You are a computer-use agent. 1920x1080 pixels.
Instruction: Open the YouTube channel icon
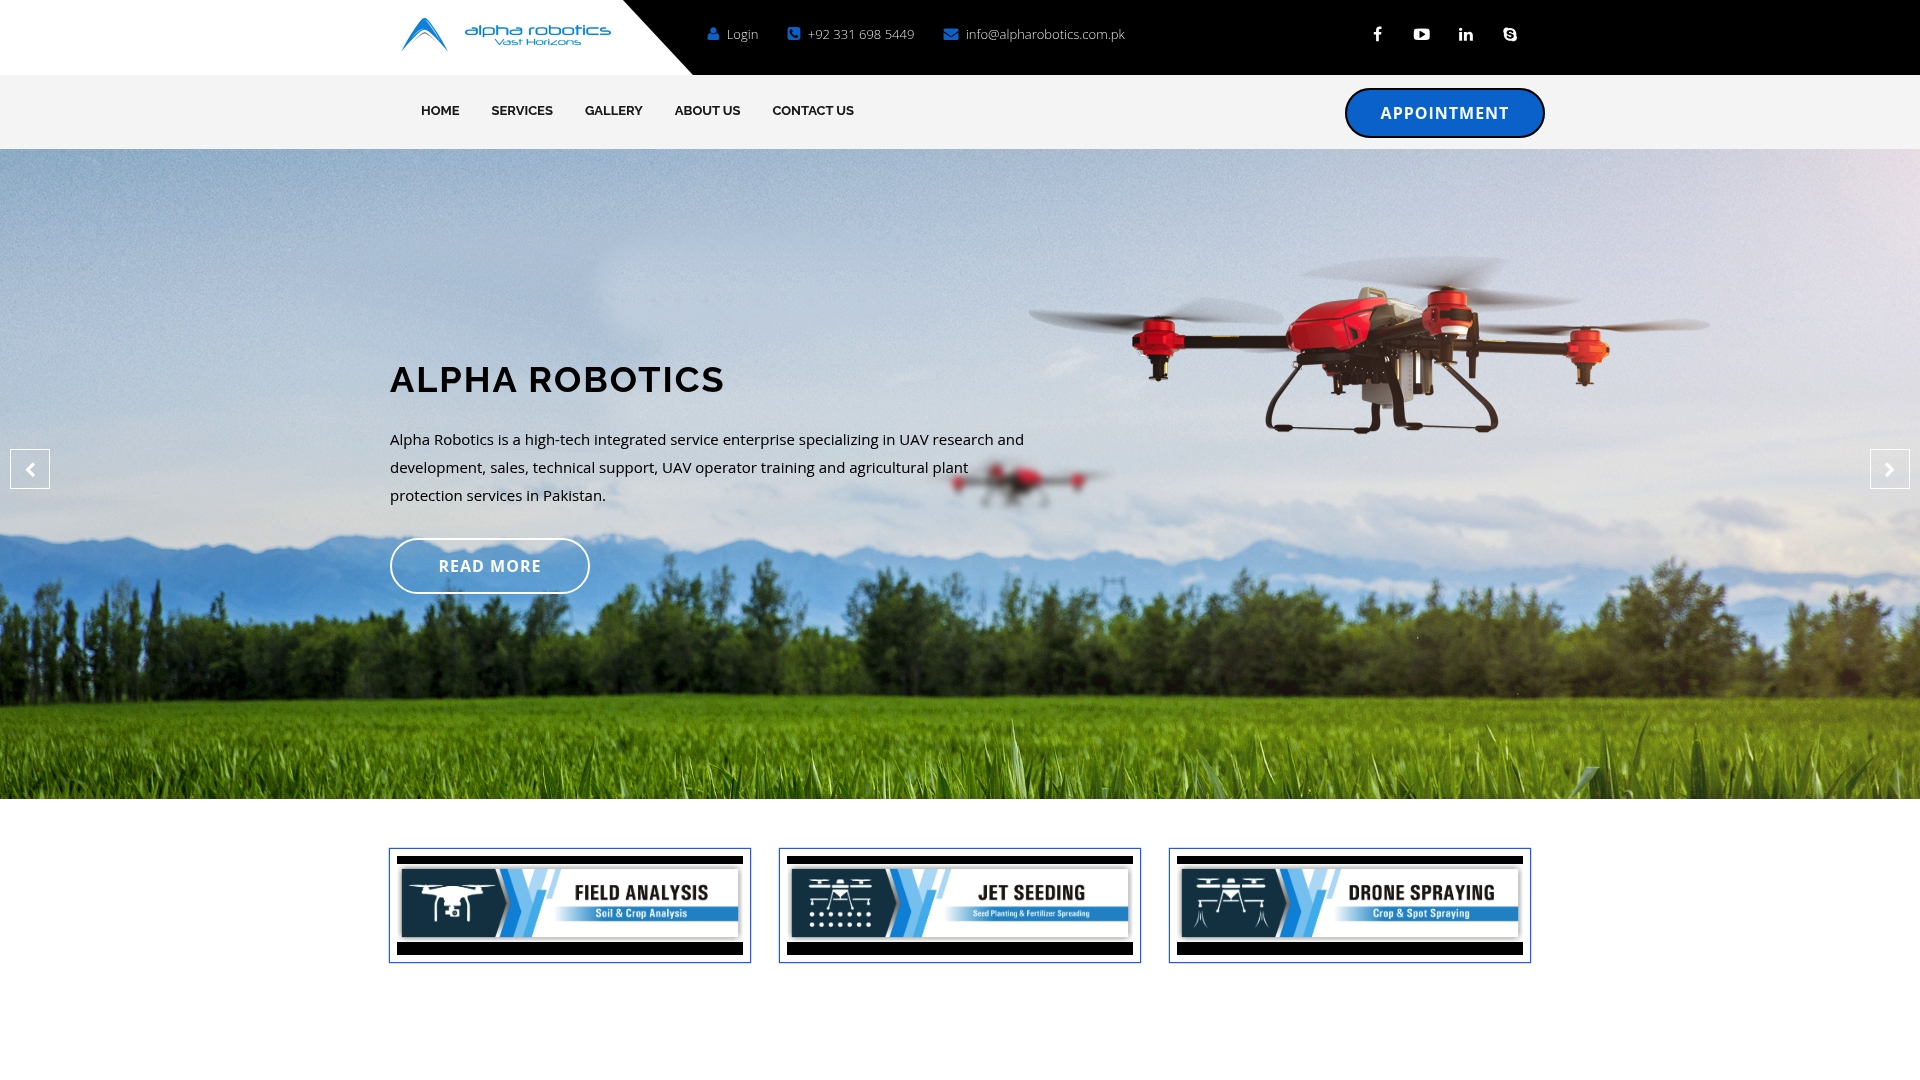point(1421,34)
